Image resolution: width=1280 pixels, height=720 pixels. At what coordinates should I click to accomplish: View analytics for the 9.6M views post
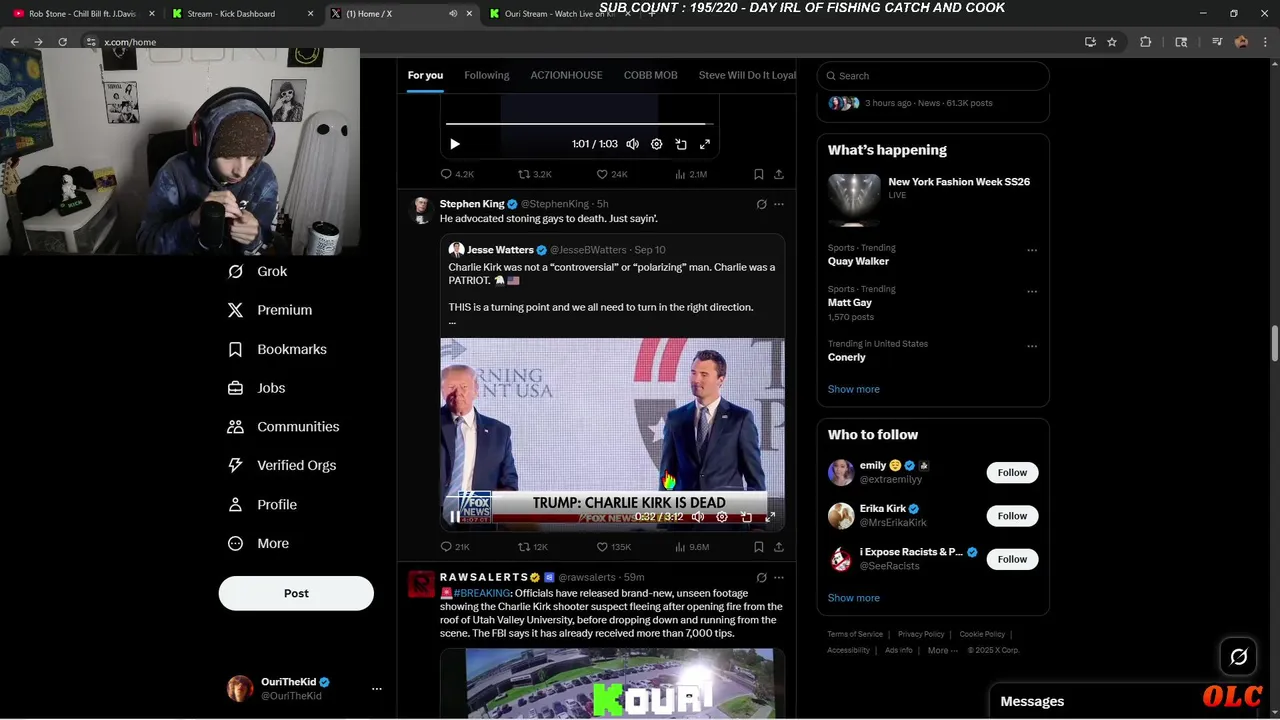[x=692, y=547]
